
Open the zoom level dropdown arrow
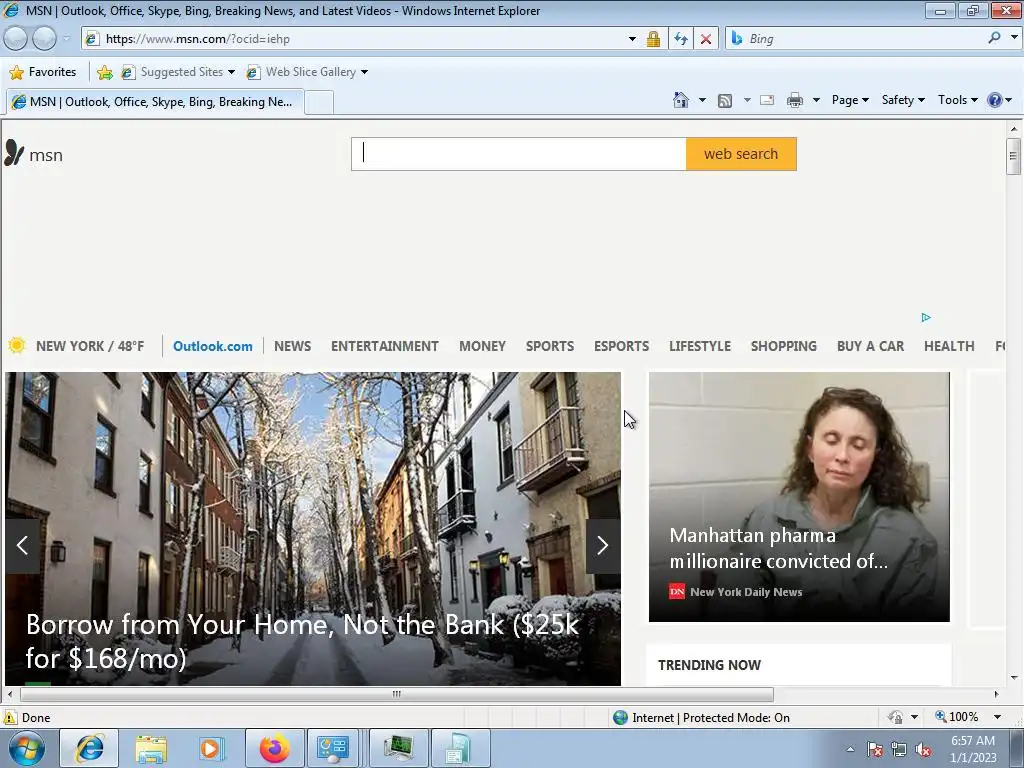(x=997, y=717)
